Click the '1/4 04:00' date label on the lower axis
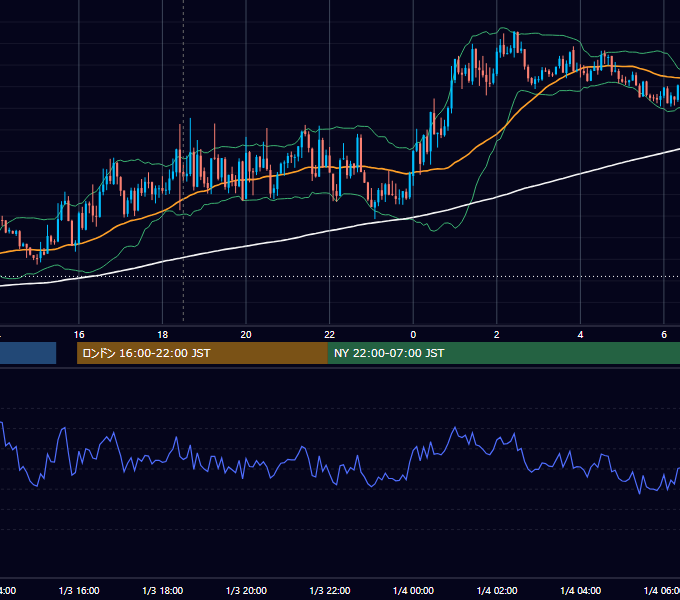 [581, 590]
